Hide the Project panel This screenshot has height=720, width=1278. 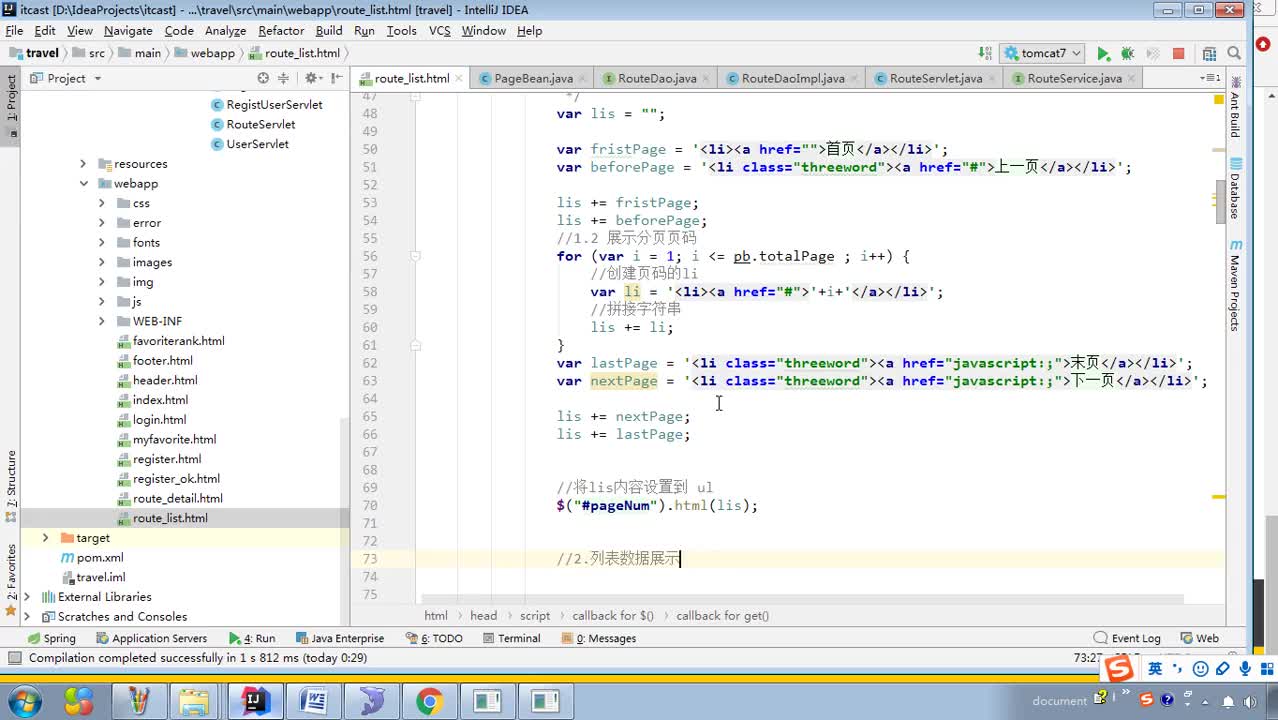tap(335, 78)
